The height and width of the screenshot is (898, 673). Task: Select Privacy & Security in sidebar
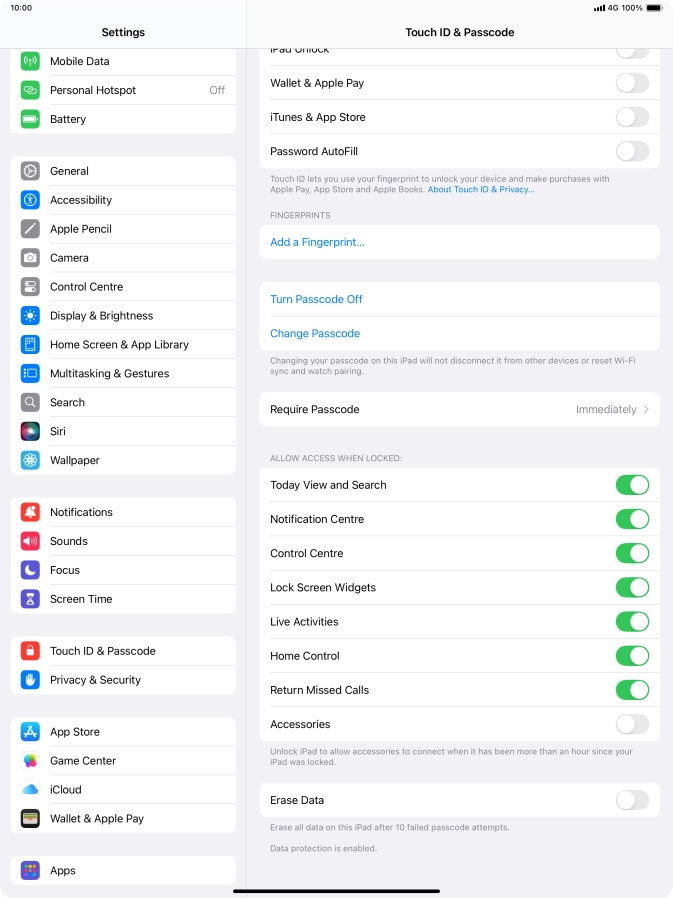coord(123,680)
